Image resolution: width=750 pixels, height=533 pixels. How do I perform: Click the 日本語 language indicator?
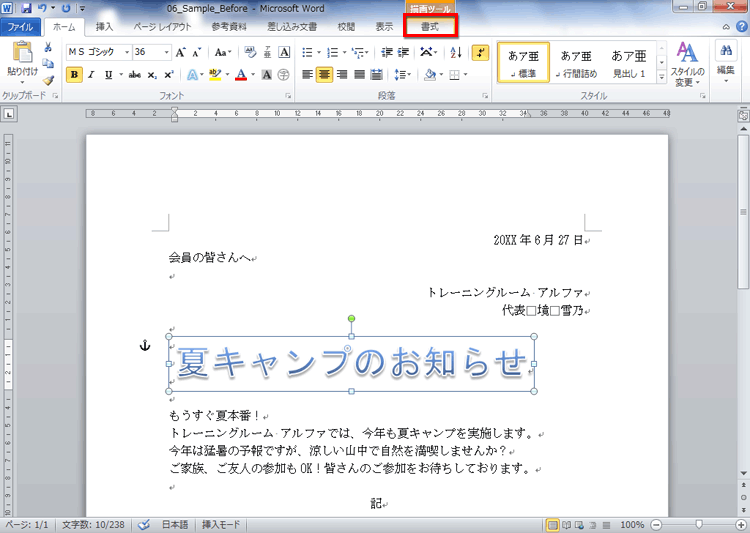[x=175, y=525]
